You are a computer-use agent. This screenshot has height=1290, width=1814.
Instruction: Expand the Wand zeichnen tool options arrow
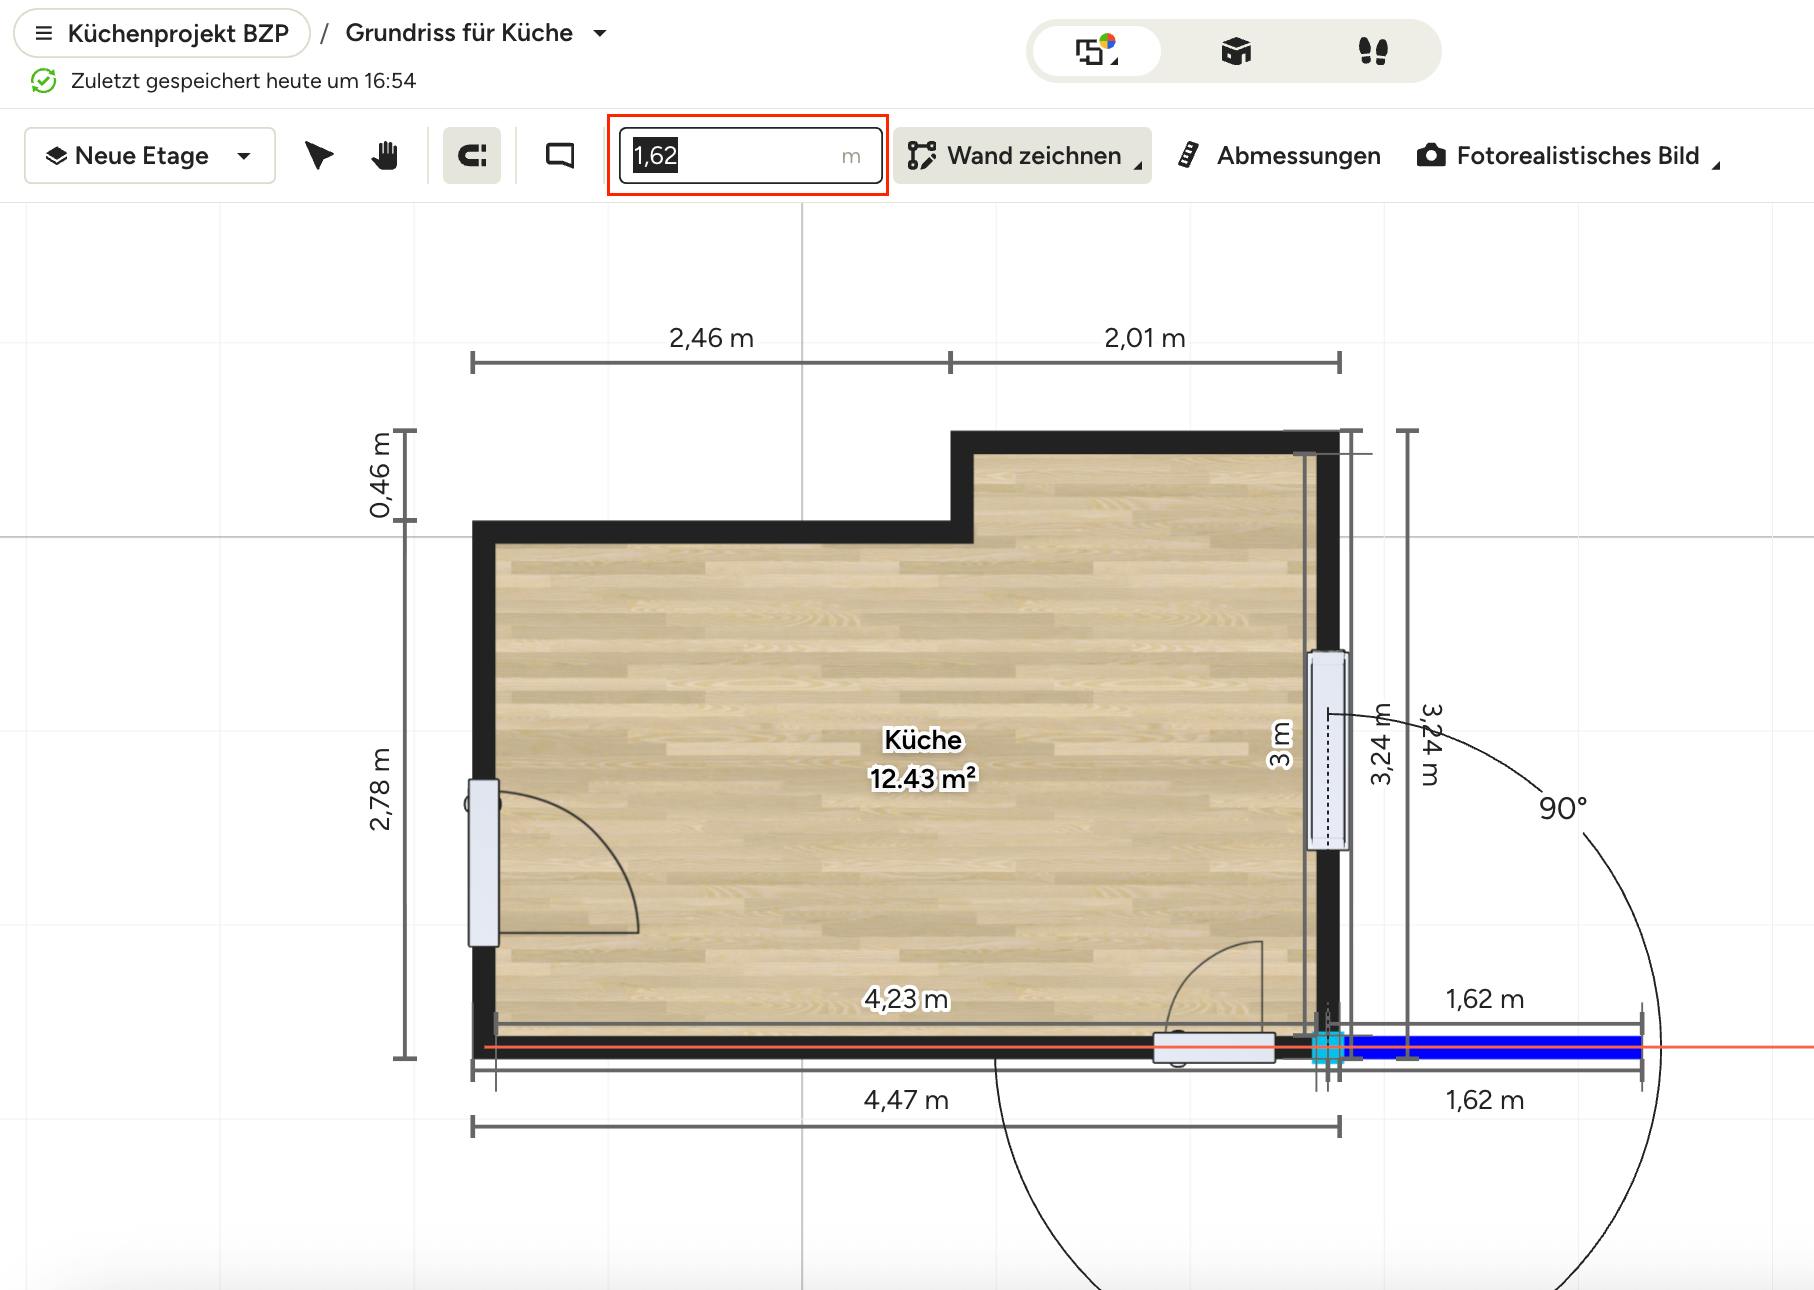pos(1138,166)
